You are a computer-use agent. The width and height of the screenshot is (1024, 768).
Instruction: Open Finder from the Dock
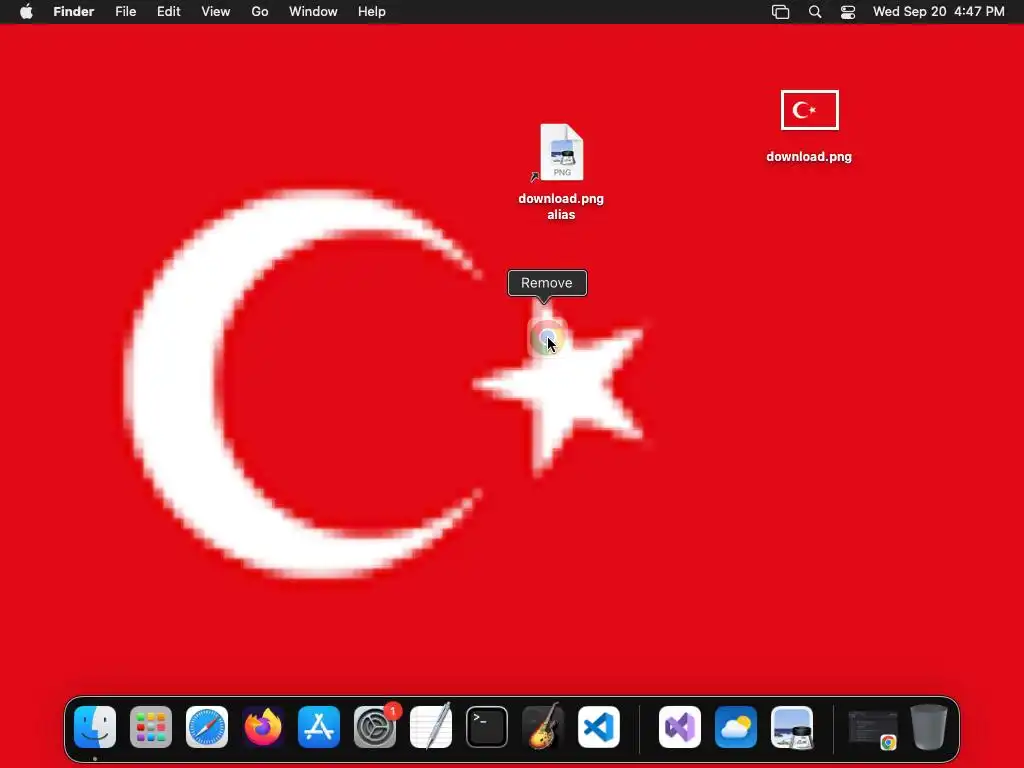(95, 727)
